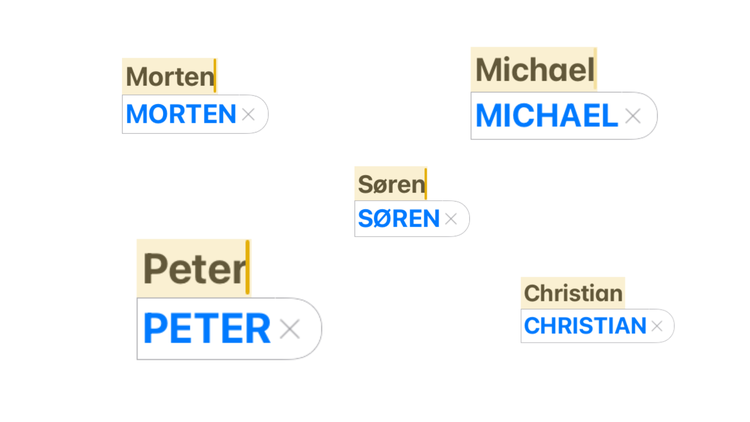Click the highlighted word Christian
This screenshot has width=750, height=422.
coord(573,293)
